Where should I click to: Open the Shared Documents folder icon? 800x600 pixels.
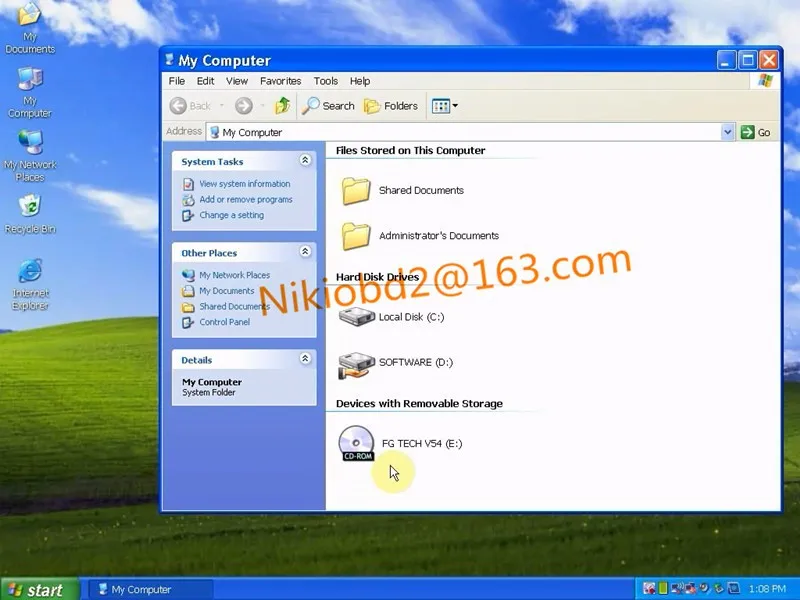(356, 191)
